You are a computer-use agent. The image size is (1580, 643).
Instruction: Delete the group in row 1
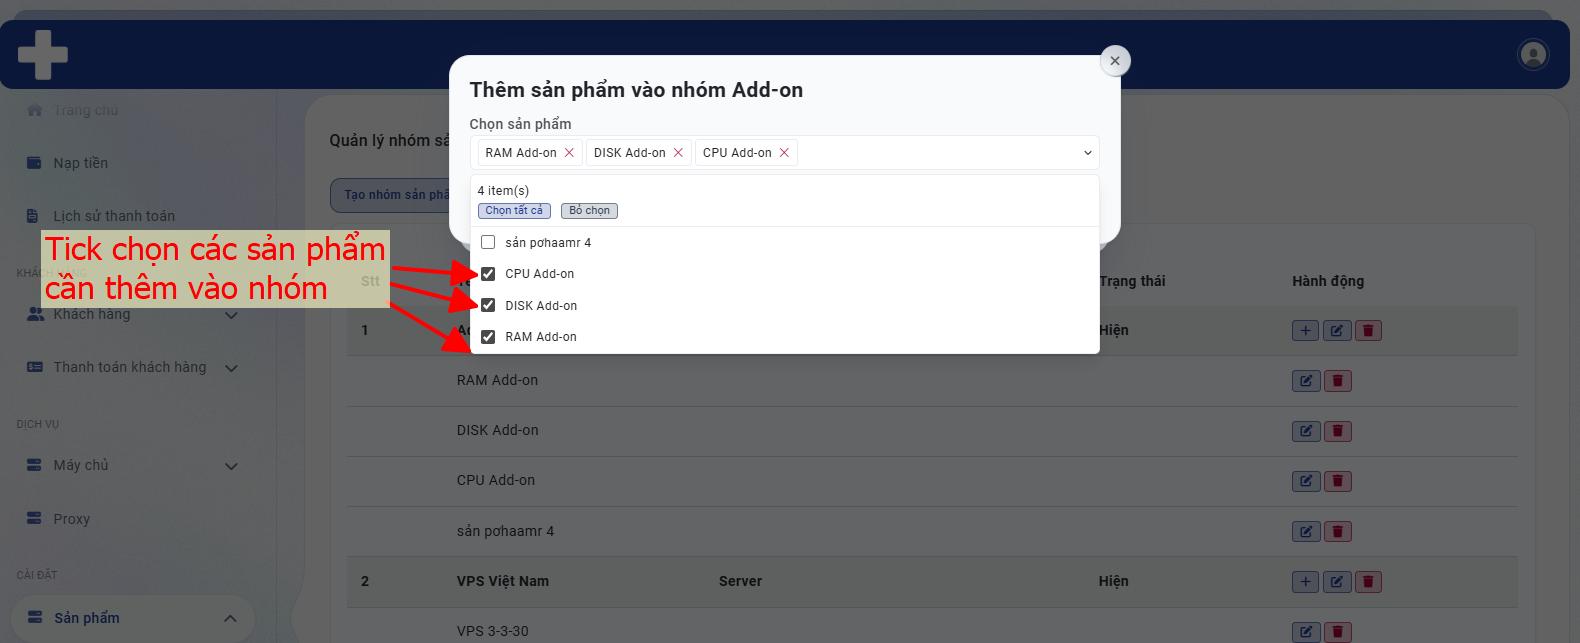(1368, 330)
